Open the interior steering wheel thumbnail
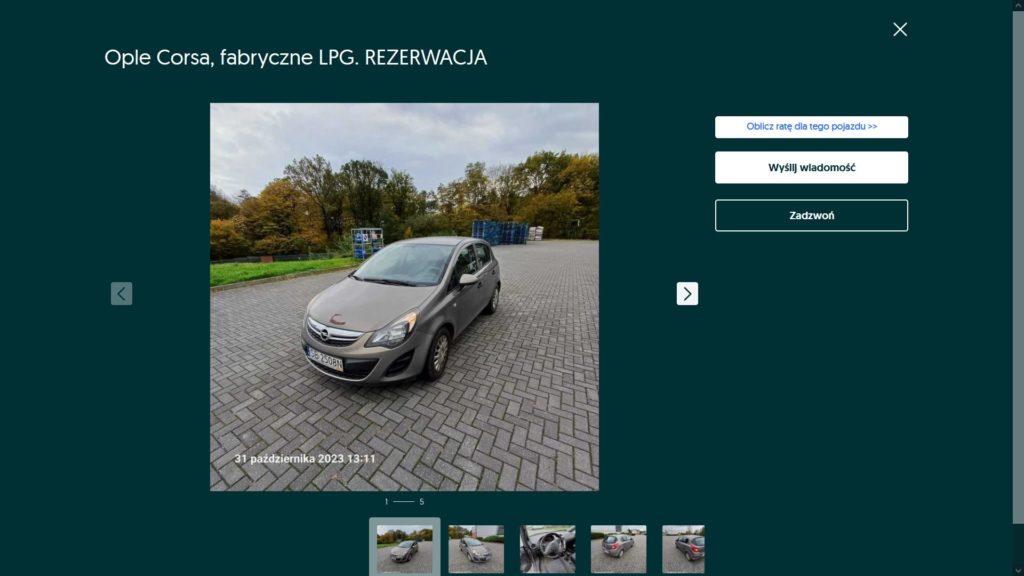Viewport: 1024px width, 576px height. (547, 549)
